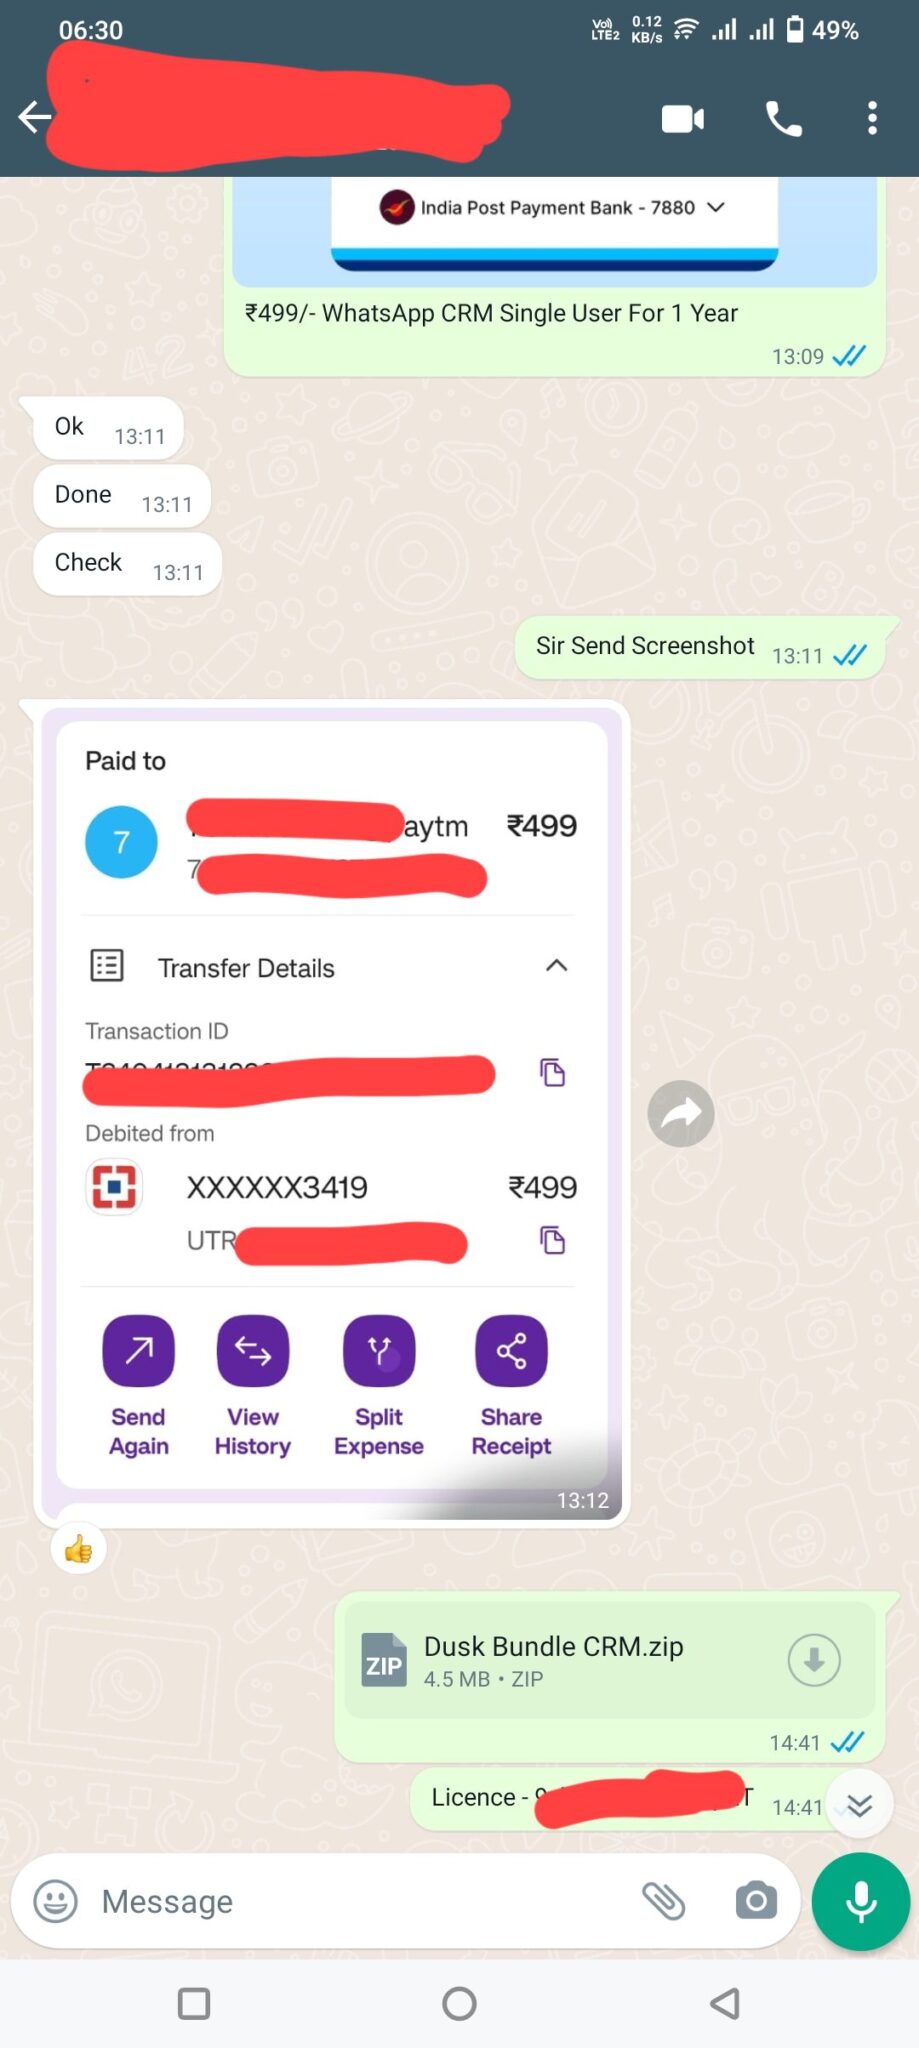The image size is (919, 2048).
Task: Attach a file with the paperclip
Action: [663, 1900]
